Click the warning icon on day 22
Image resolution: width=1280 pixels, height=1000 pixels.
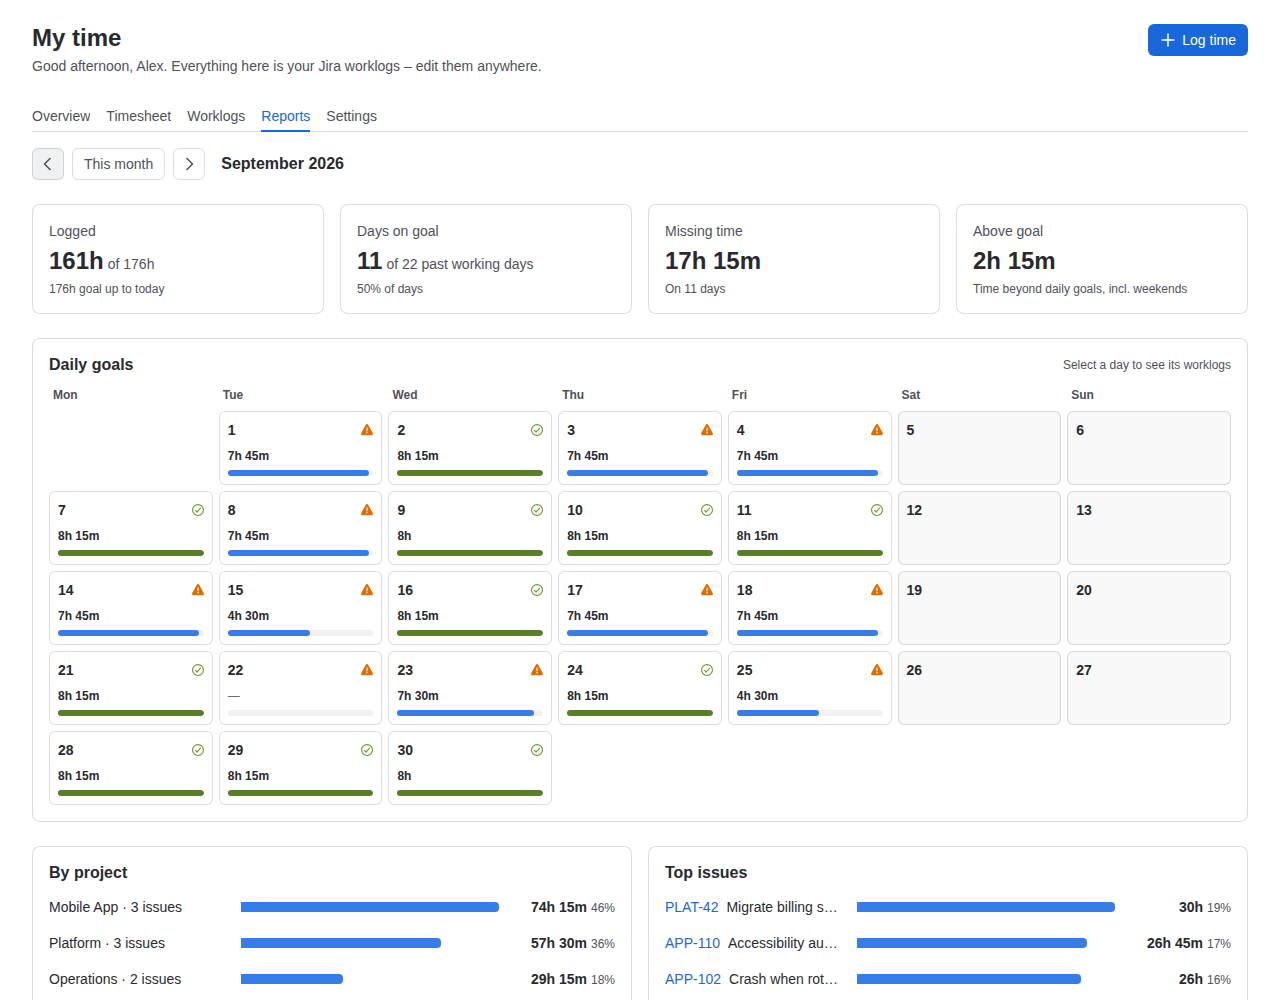point(367,670)
